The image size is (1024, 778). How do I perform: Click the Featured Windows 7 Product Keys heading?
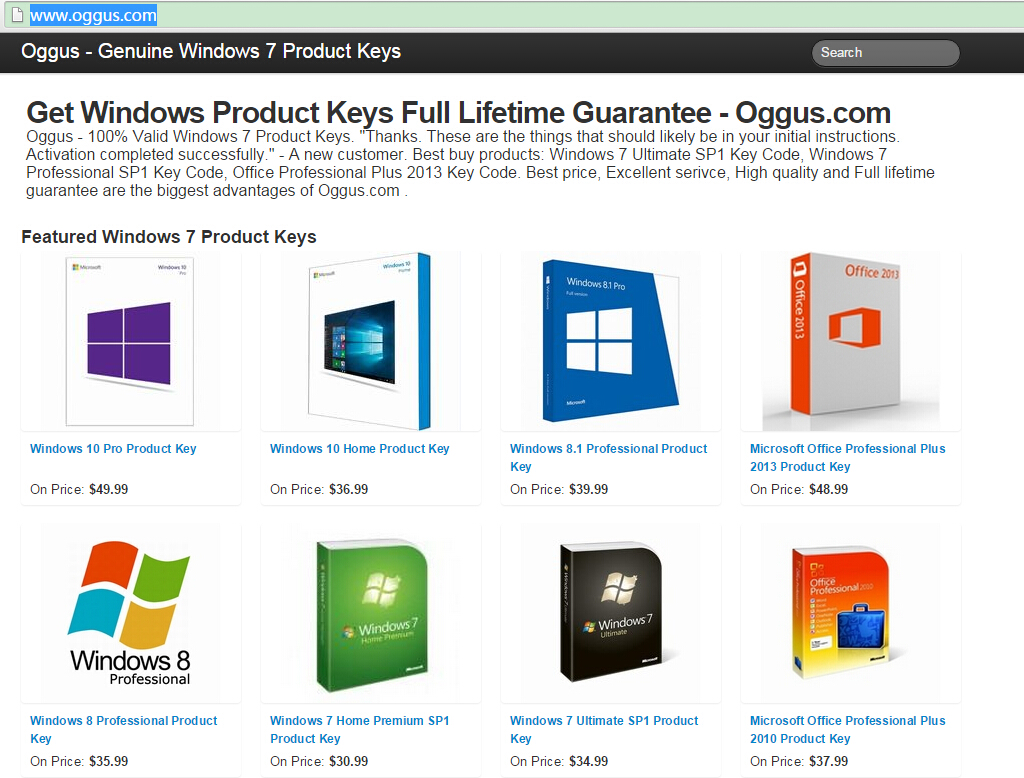168,236
